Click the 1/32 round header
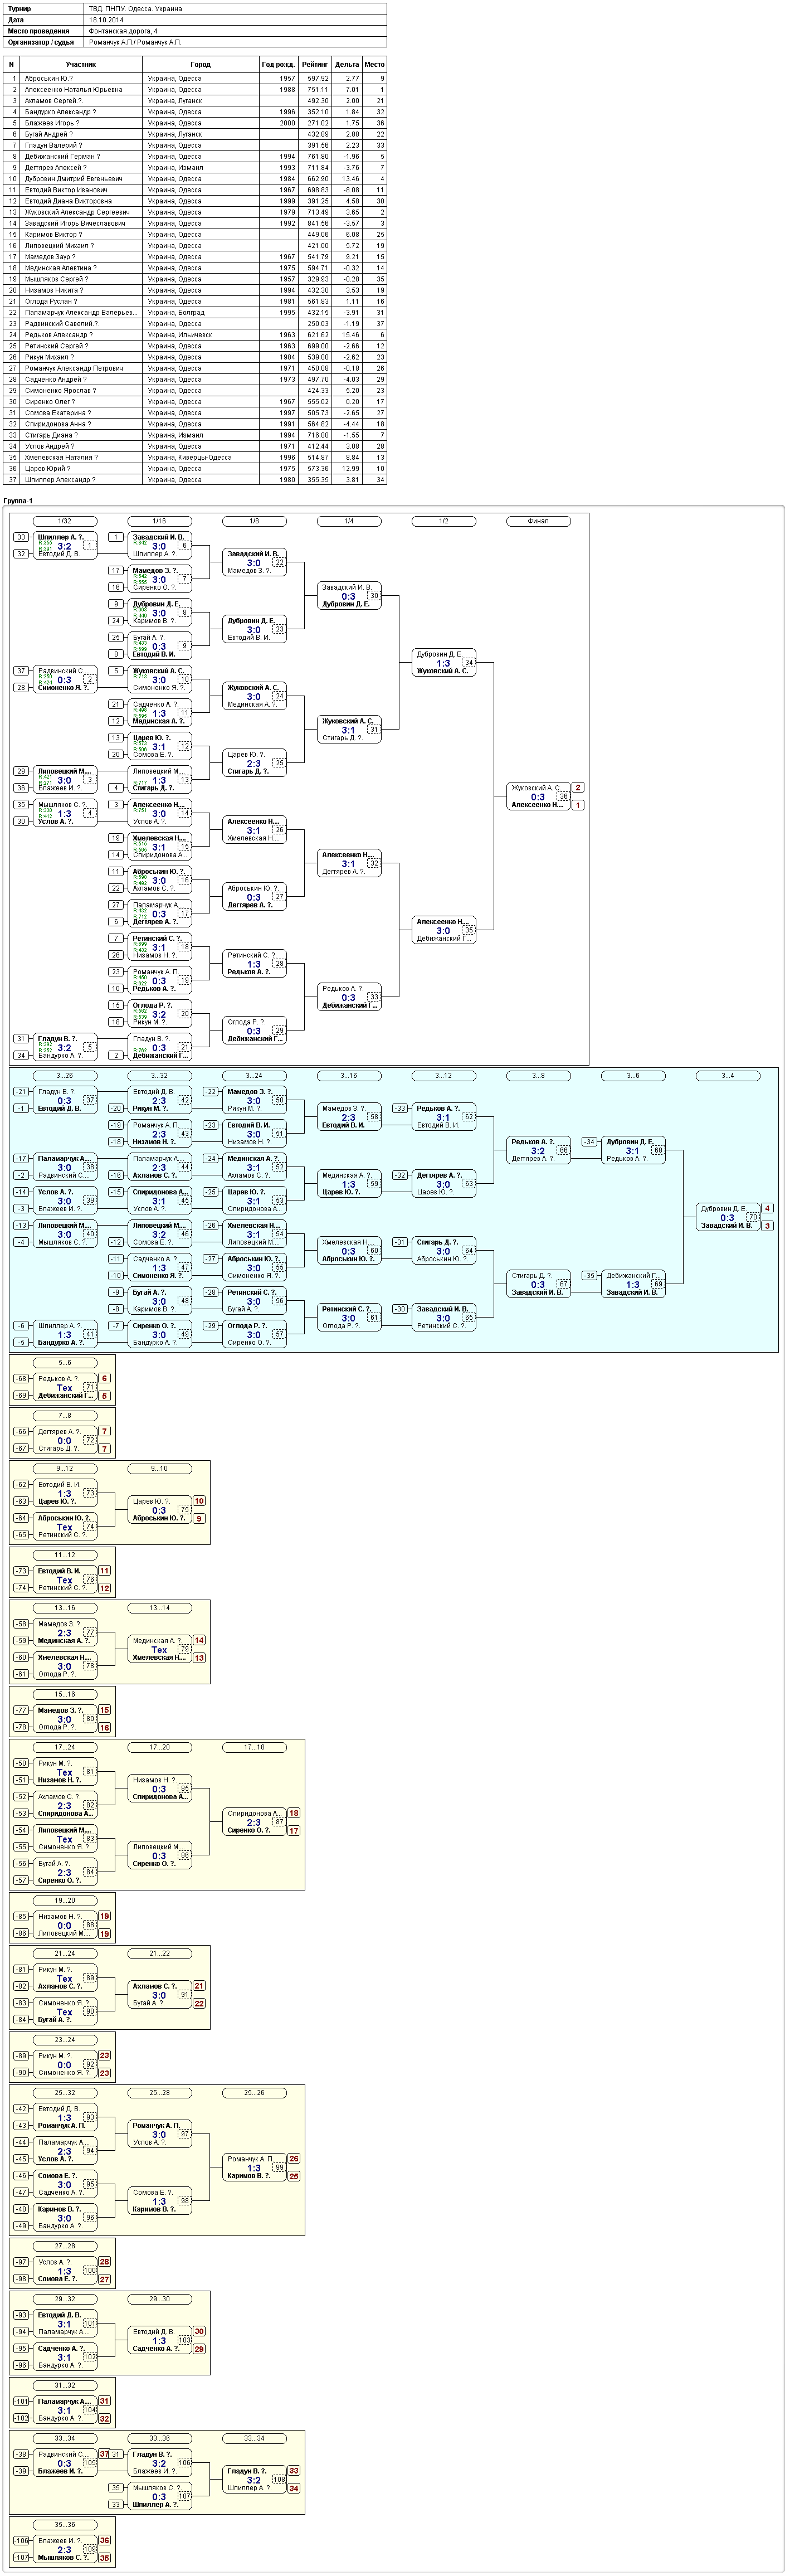The image size is (790, 2576). click(64, 521)
